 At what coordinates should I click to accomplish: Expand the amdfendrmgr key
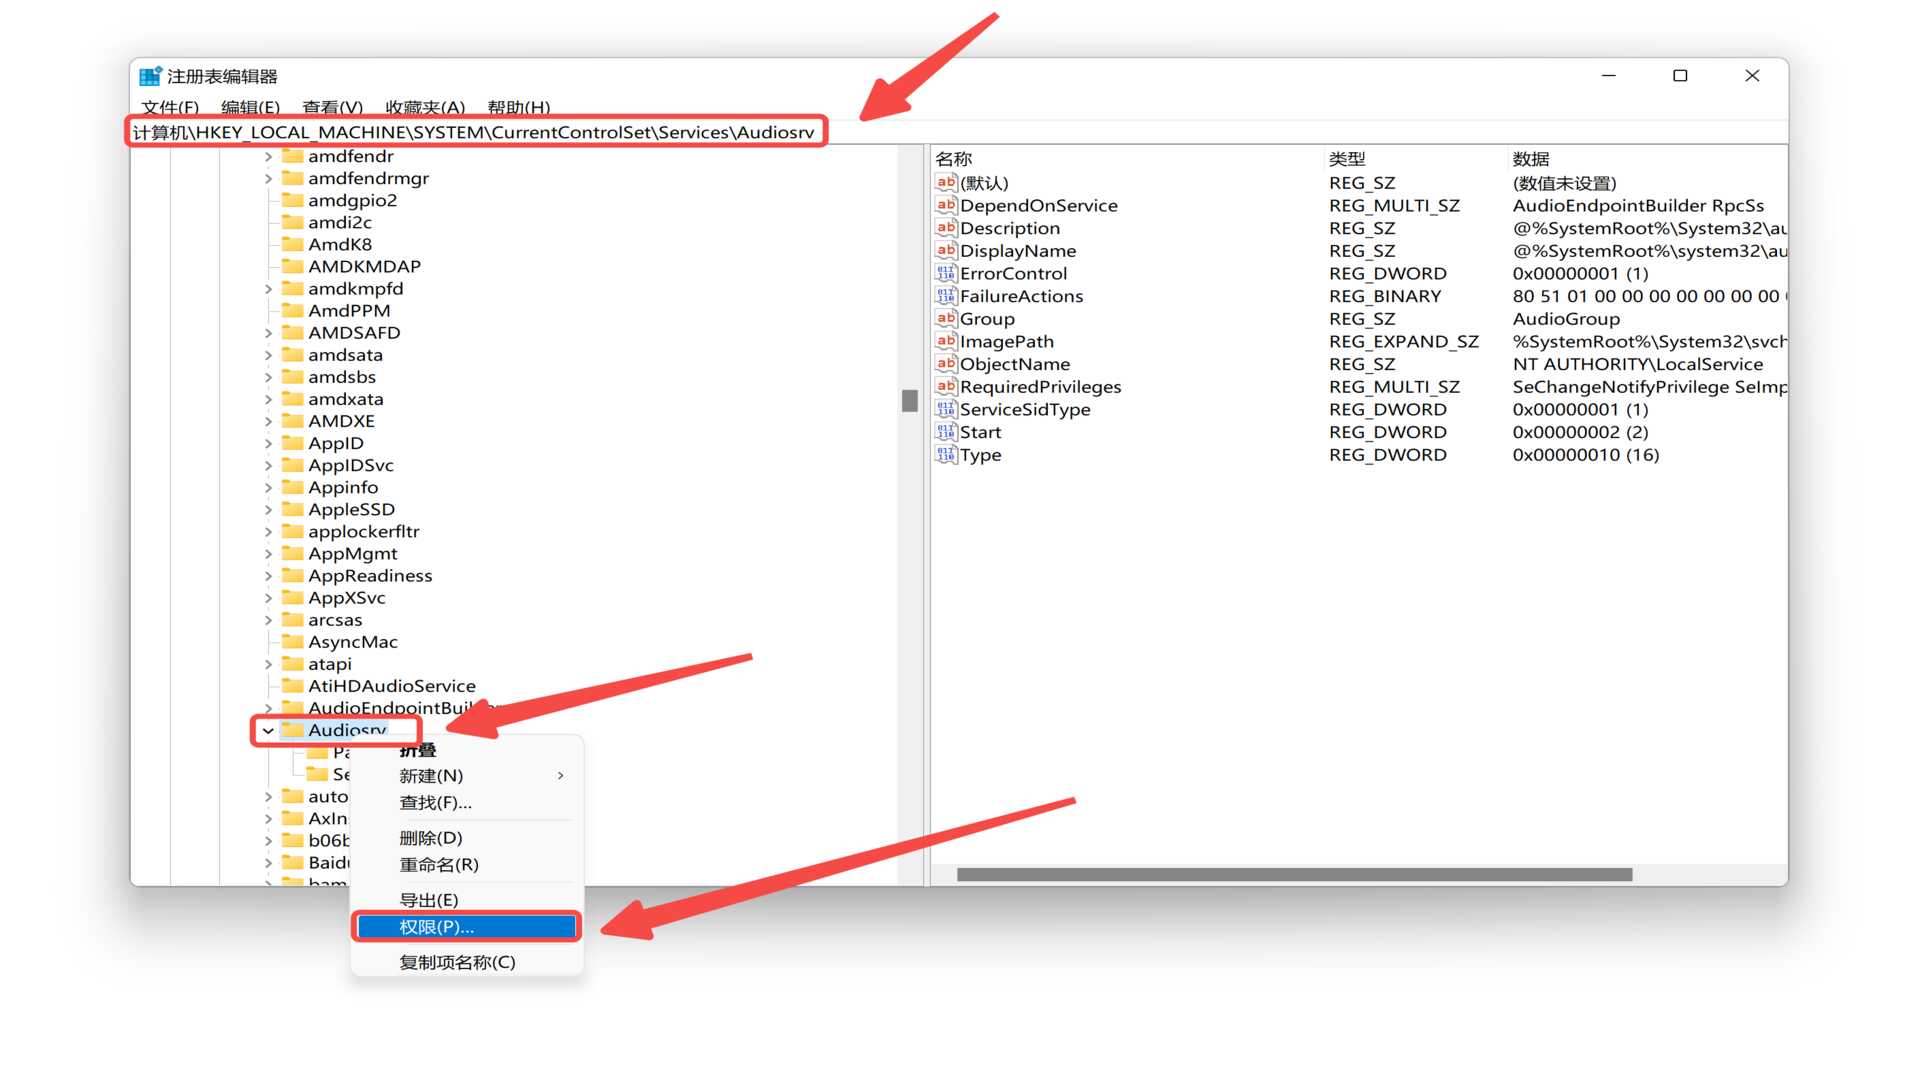[268, 179]
